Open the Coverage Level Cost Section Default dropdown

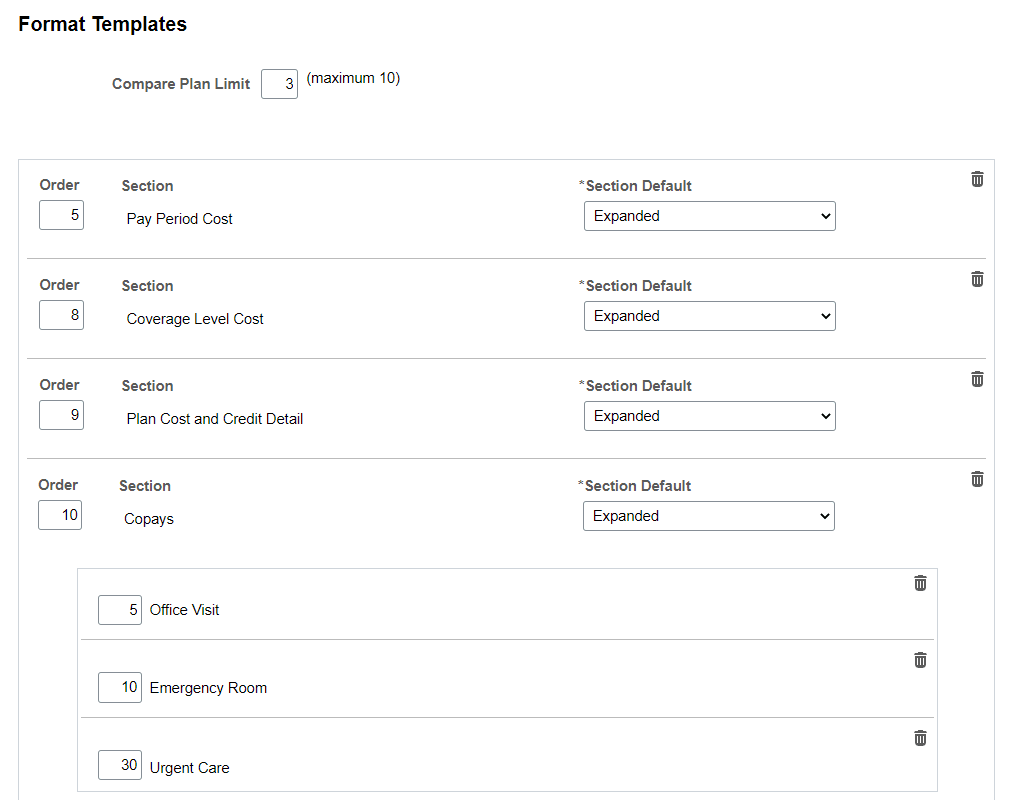pos(709,316)
